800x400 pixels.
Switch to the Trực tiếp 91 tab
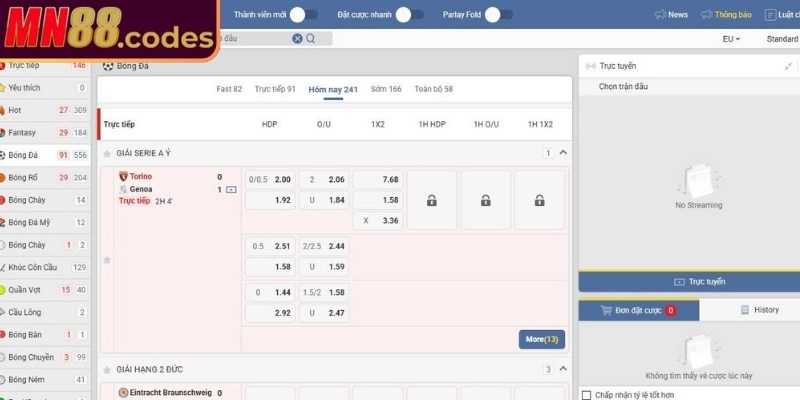(275, 89)
